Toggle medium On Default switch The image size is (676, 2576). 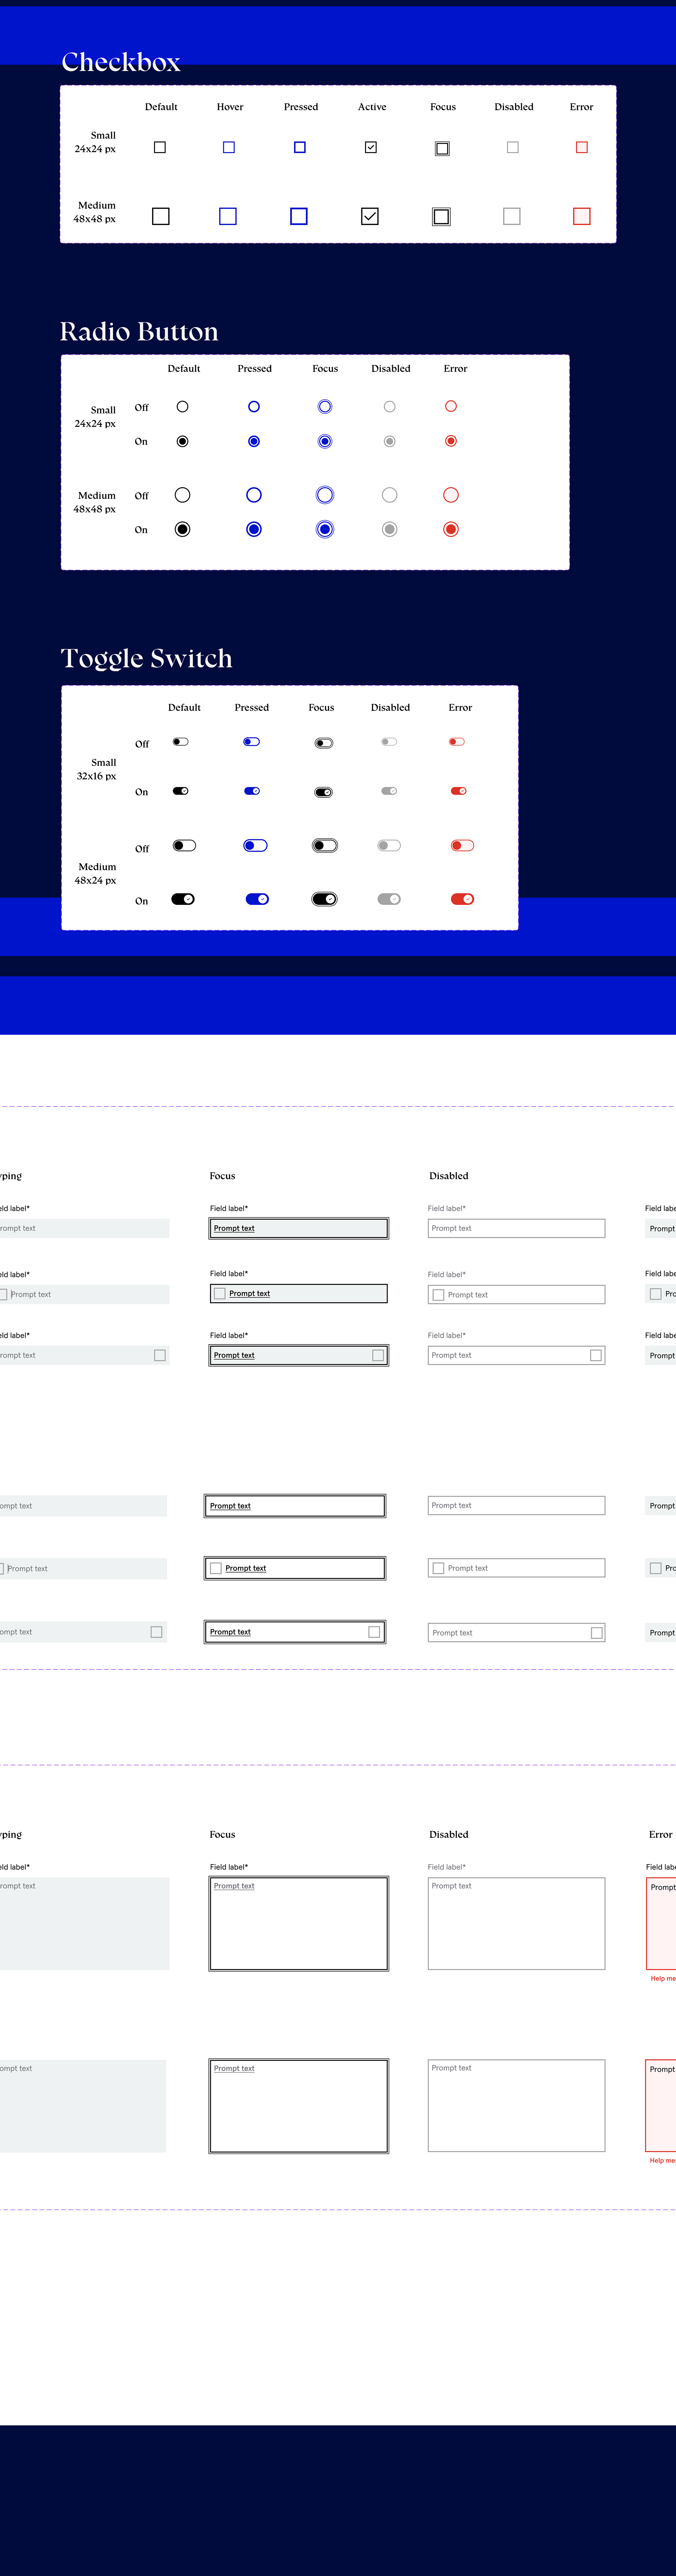[x=183, y=899]
